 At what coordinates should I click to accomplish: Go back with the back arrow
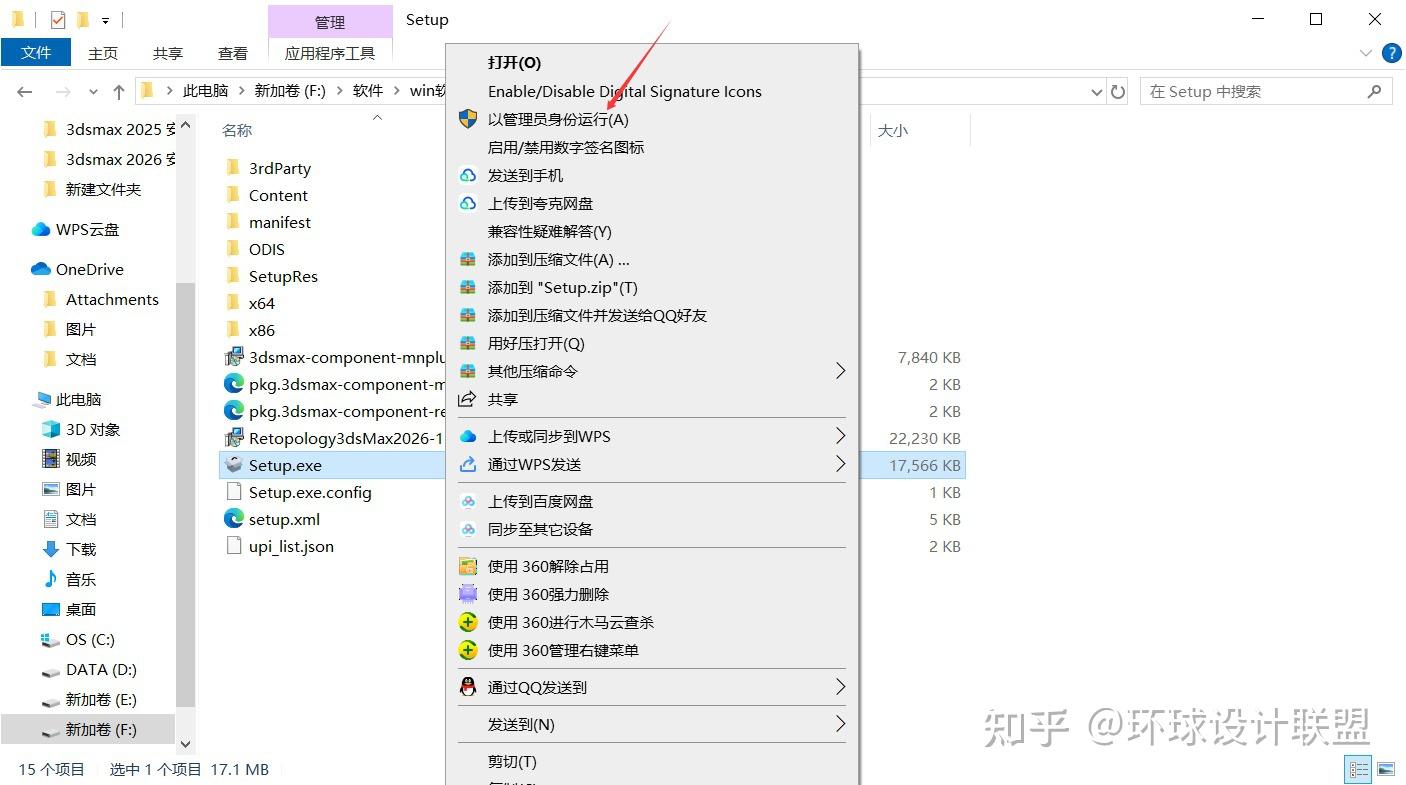click(25, 92)
